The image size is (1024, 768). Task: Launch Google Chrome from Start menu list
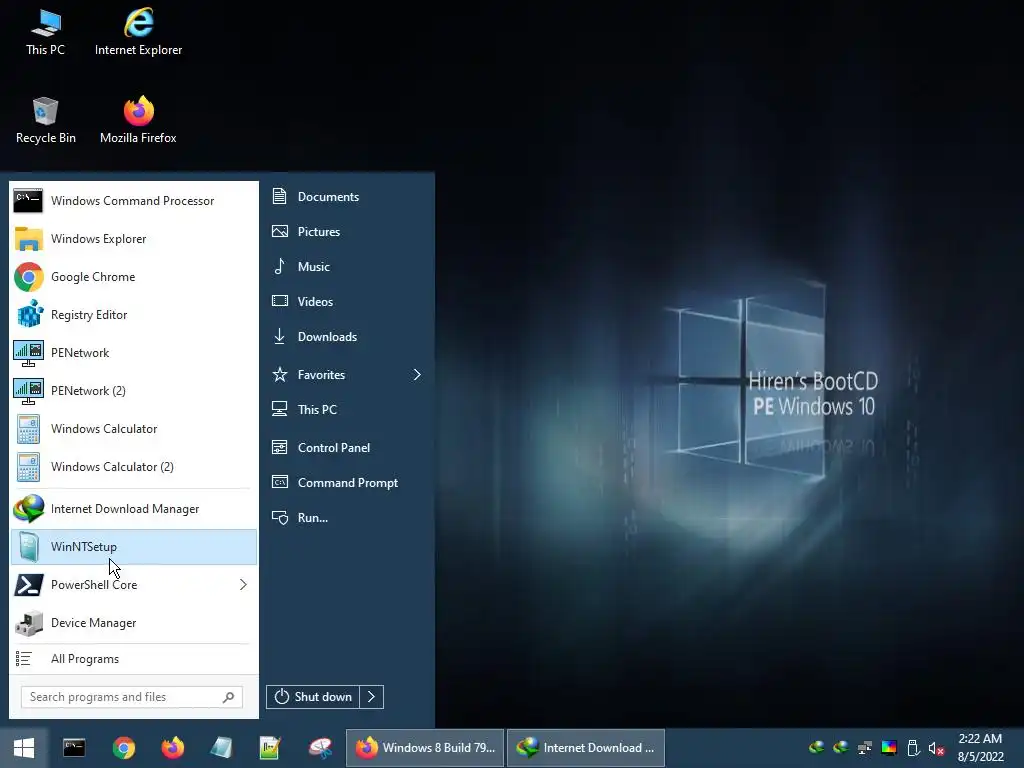(x=133, y=276)
